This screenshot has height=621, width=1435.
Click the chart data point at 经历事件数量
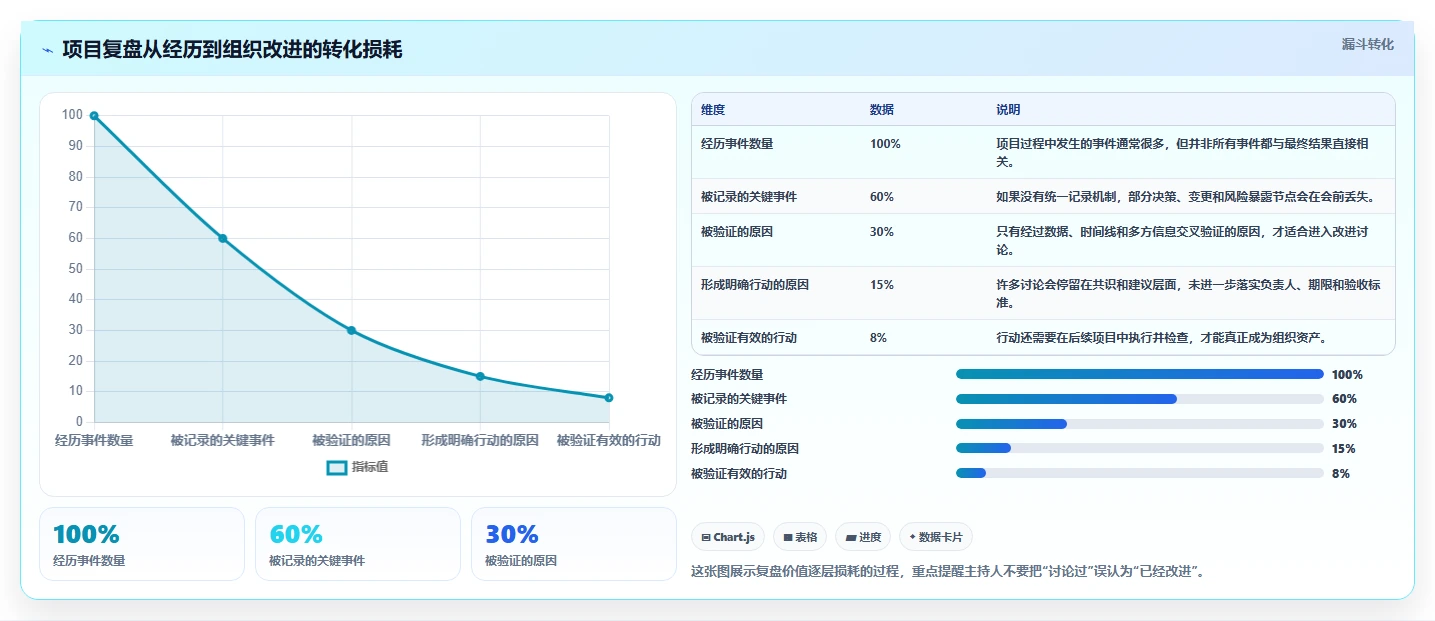94,116
